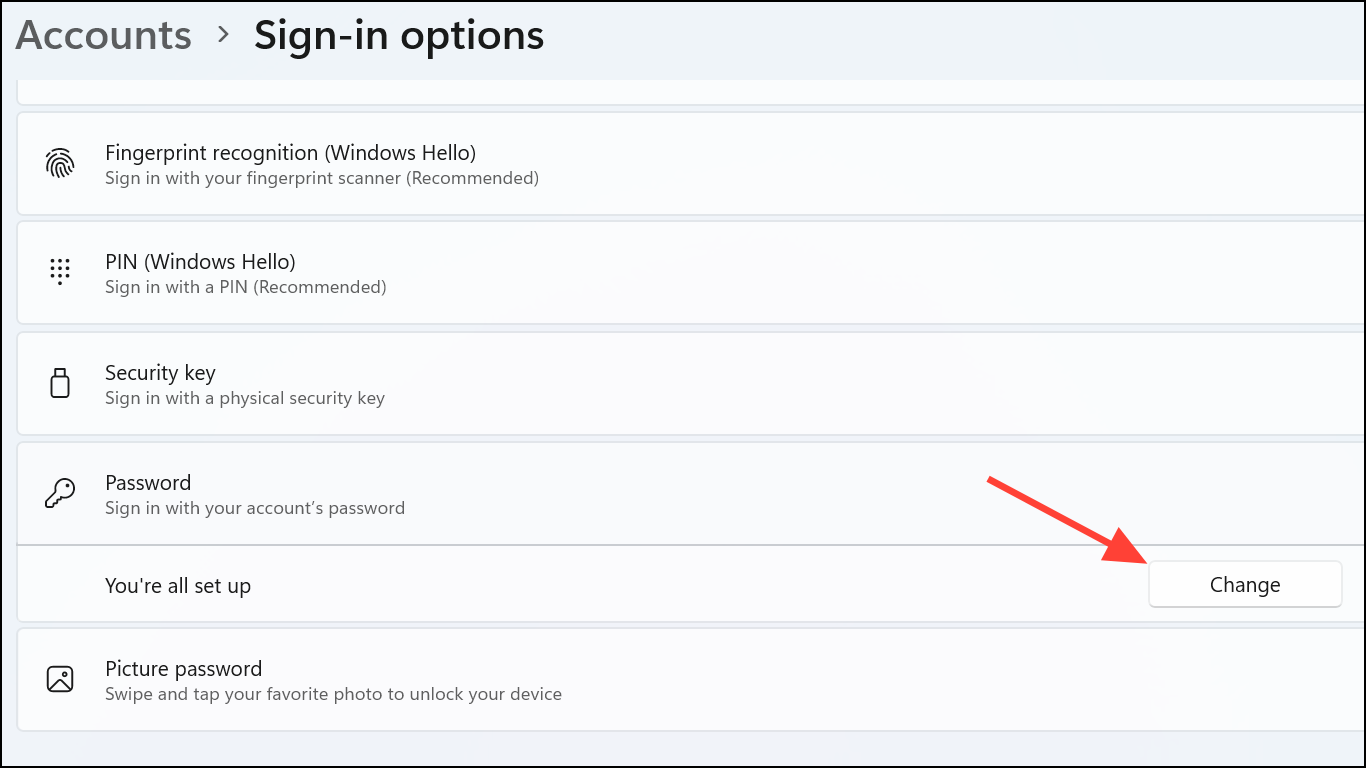Expand the PIN (Windows Hello) option
This screenshot has width=1366, height=768.
691,273
